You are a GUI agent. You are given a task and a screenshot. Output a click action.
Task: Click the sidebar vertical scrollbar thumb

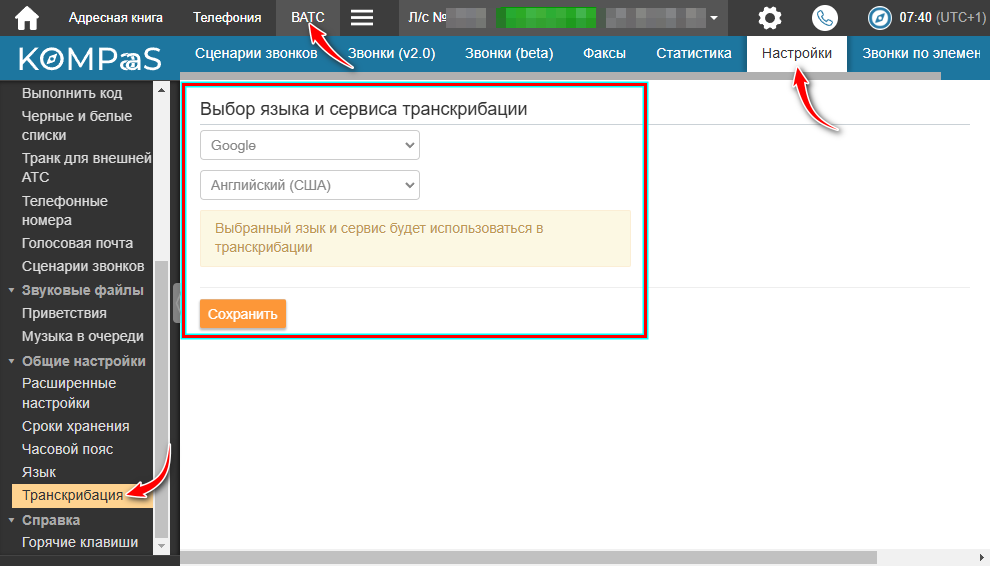pos(162,398)
